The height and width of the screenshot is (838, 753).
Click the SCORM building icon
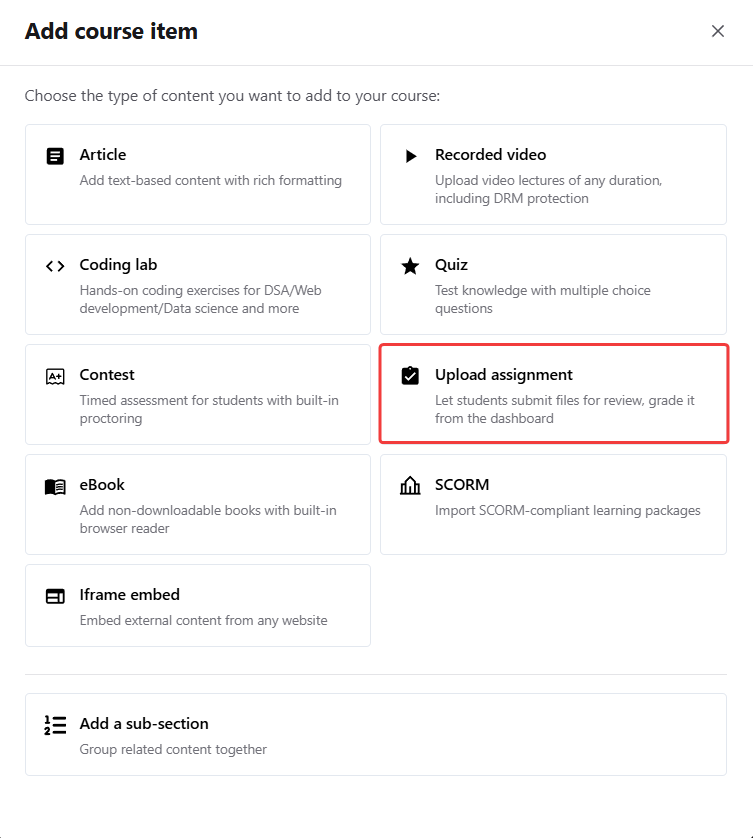pos(410,486)
